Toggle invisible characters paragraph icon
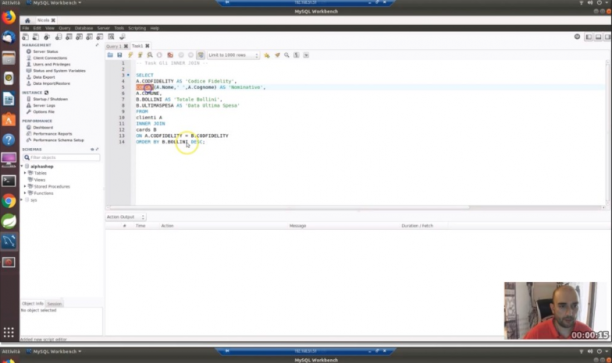 click(297, 55)
